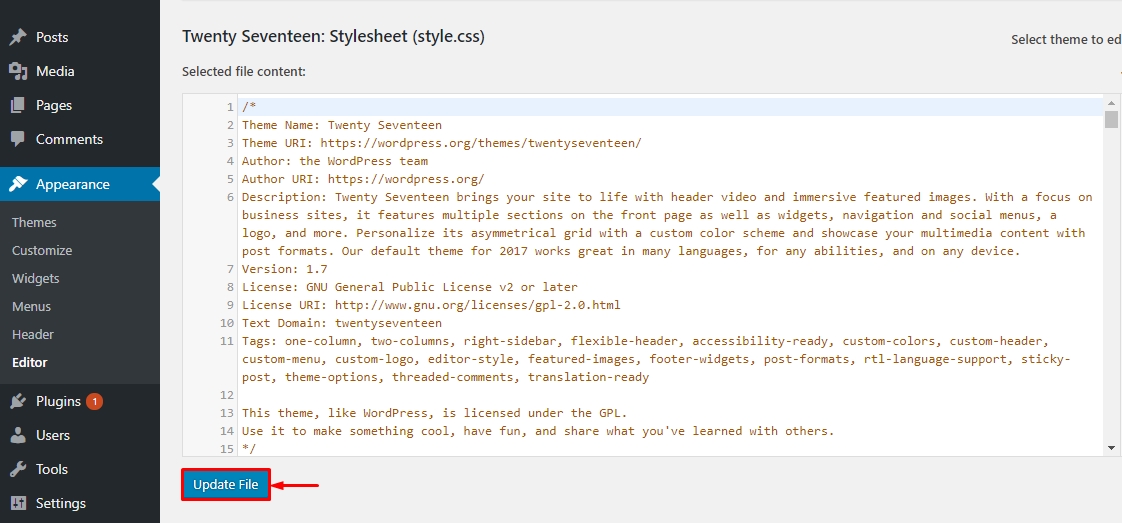Go to the Widgets submenu
The width and height of the screenshot is (1122, 523).
click(x=36, y=278)
